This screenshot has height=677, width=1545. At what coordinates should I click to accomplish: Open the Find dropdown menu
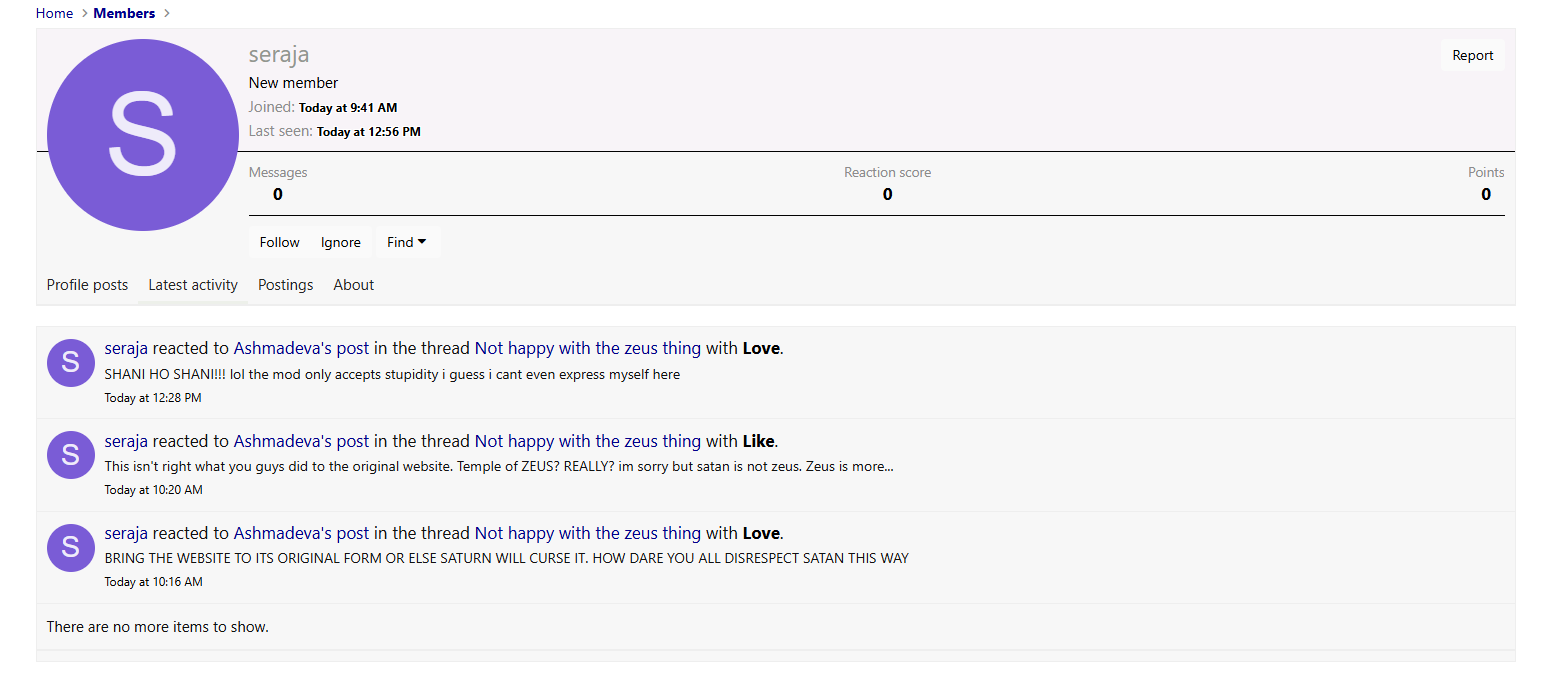pos(407,242)
